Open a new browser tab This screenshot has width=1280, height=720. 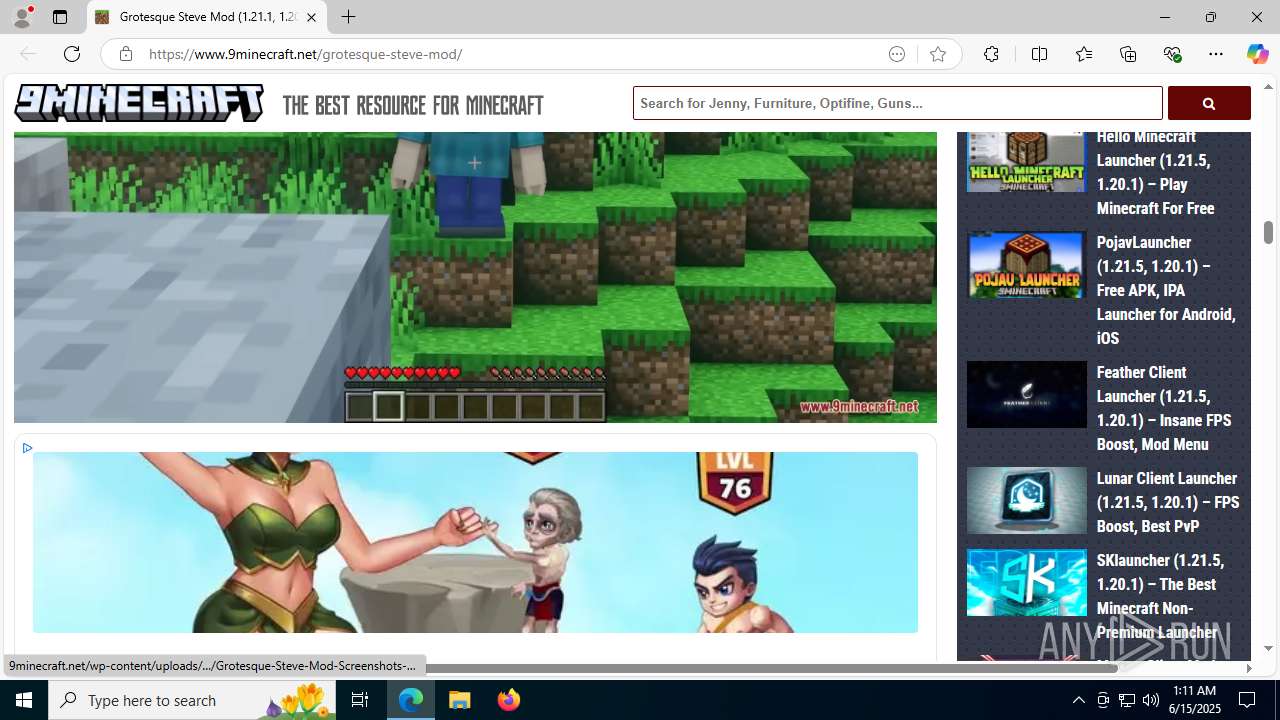point(348,17)
